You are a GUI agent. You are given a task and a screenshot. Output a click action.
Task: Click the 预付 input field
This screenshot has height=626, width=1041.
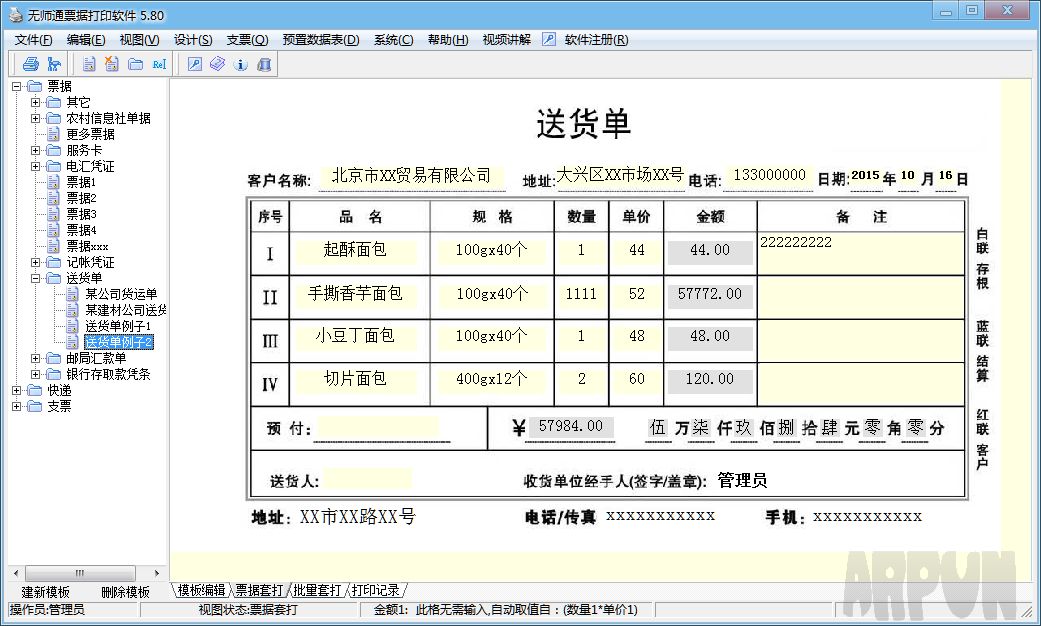[x=378, y=427]
